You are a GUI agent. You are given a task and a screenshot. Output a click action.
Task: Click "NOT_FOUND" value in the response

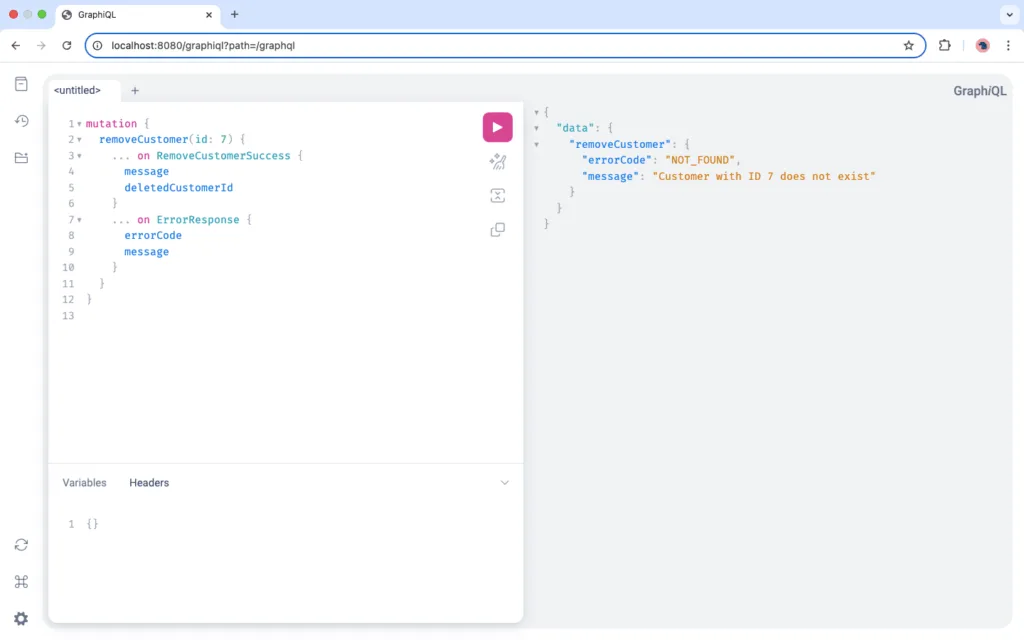(x=699, y=160)
